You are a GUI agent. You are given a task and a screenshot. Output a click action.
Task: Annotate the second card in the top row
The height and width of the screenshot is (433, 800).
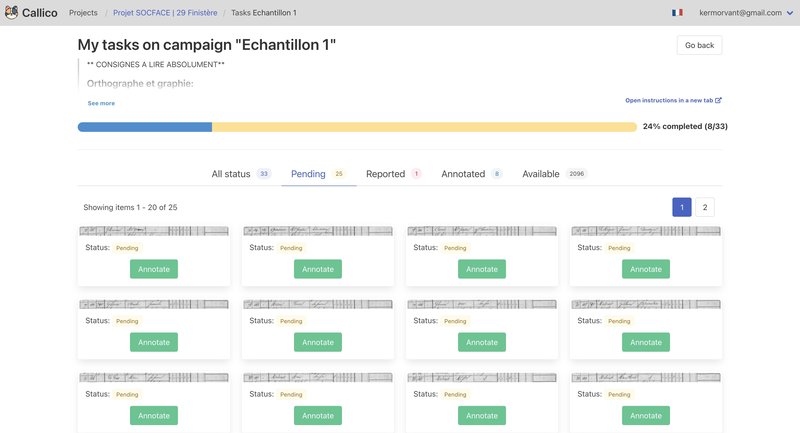click(x=318, y=269)
